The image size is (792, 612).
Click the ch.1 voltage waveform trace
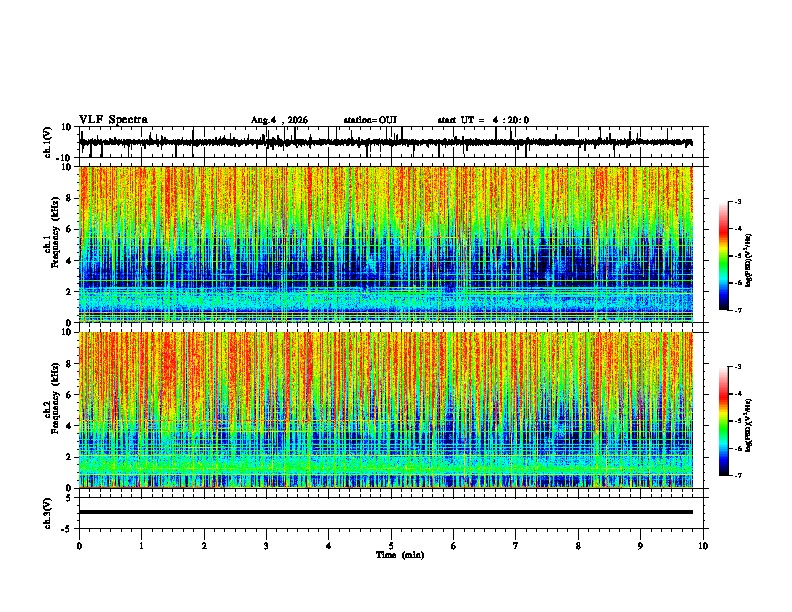[x=385, y=142]
